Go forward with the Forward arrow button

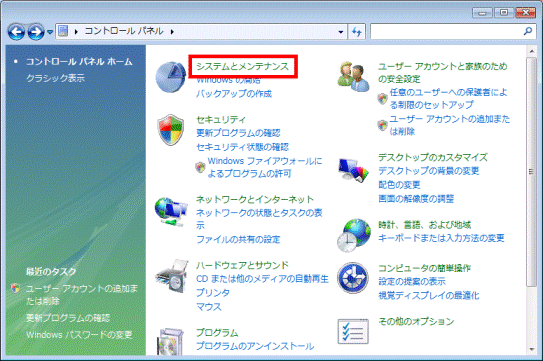click(x=36, y=32)
